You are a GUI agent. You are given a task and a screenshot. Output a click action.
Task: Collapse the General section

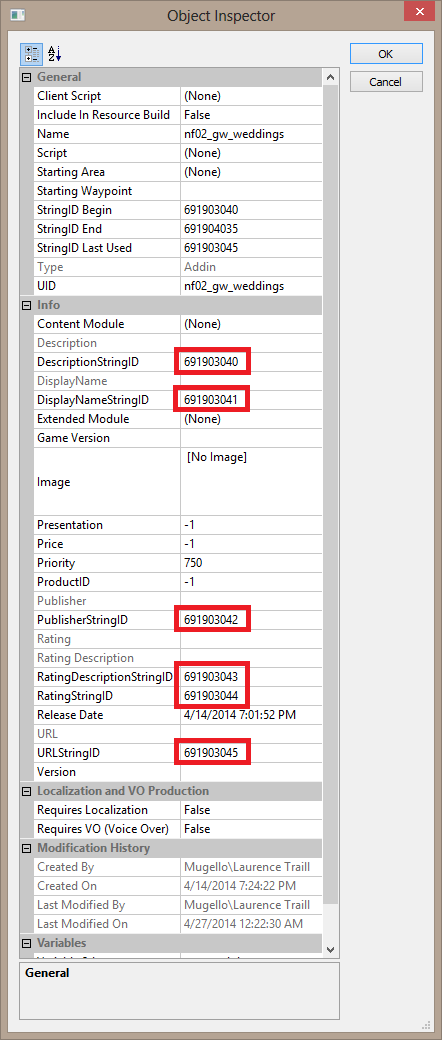[x=27, y=77]
